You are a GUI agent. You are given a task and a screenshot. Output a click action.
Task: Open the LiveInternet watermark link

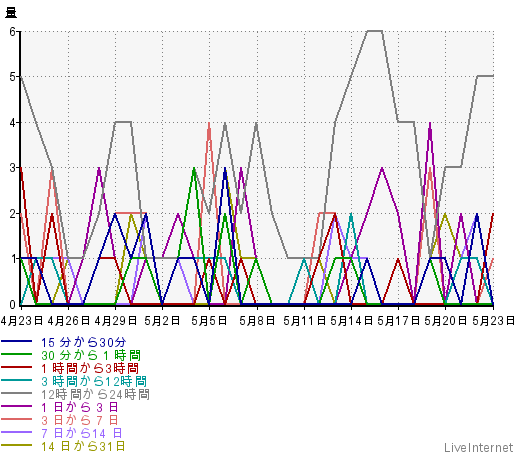479,448
